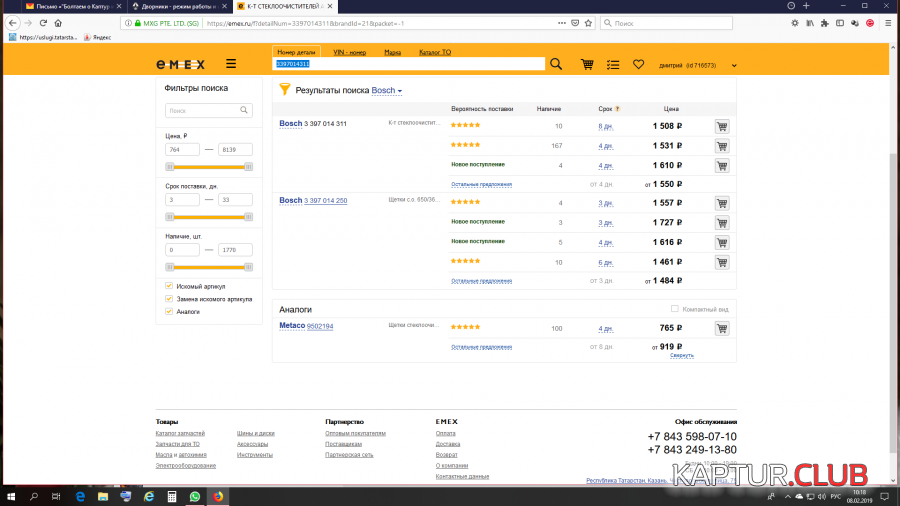The height and width of the screenshot is (506, 900).
Task: Open the Оптовым покупателям footer link
Action: point(355,433)
